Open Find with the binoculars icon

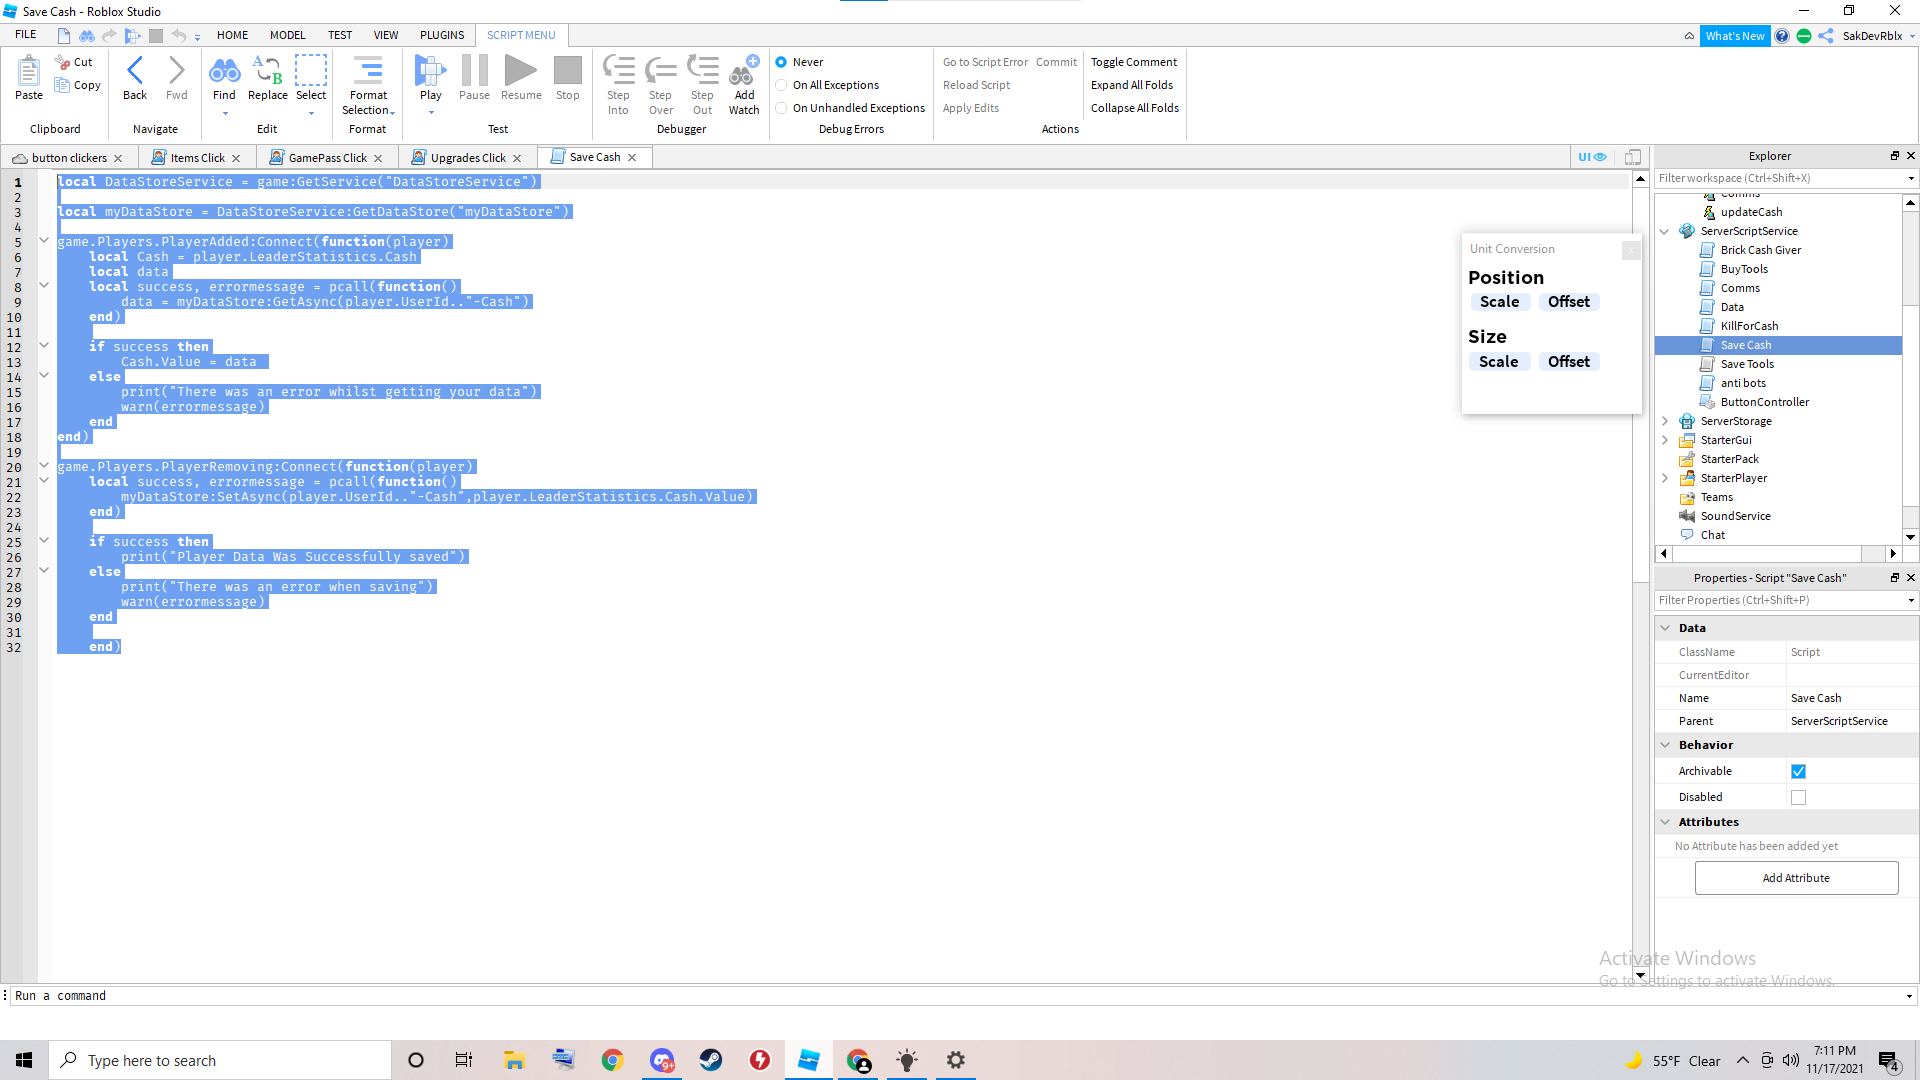tap(224, 71)
